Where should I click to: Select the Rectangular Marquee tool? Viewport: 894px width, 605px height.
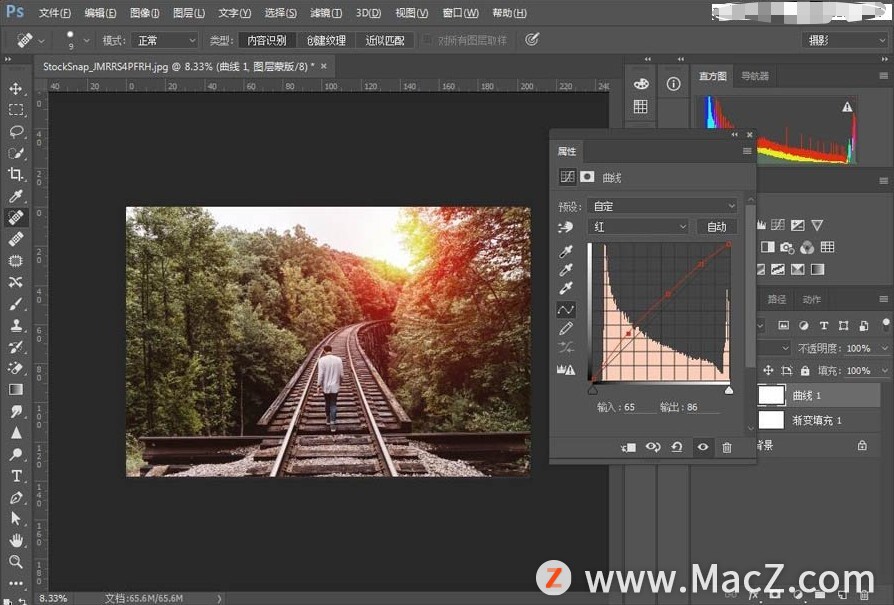point(15,109)
